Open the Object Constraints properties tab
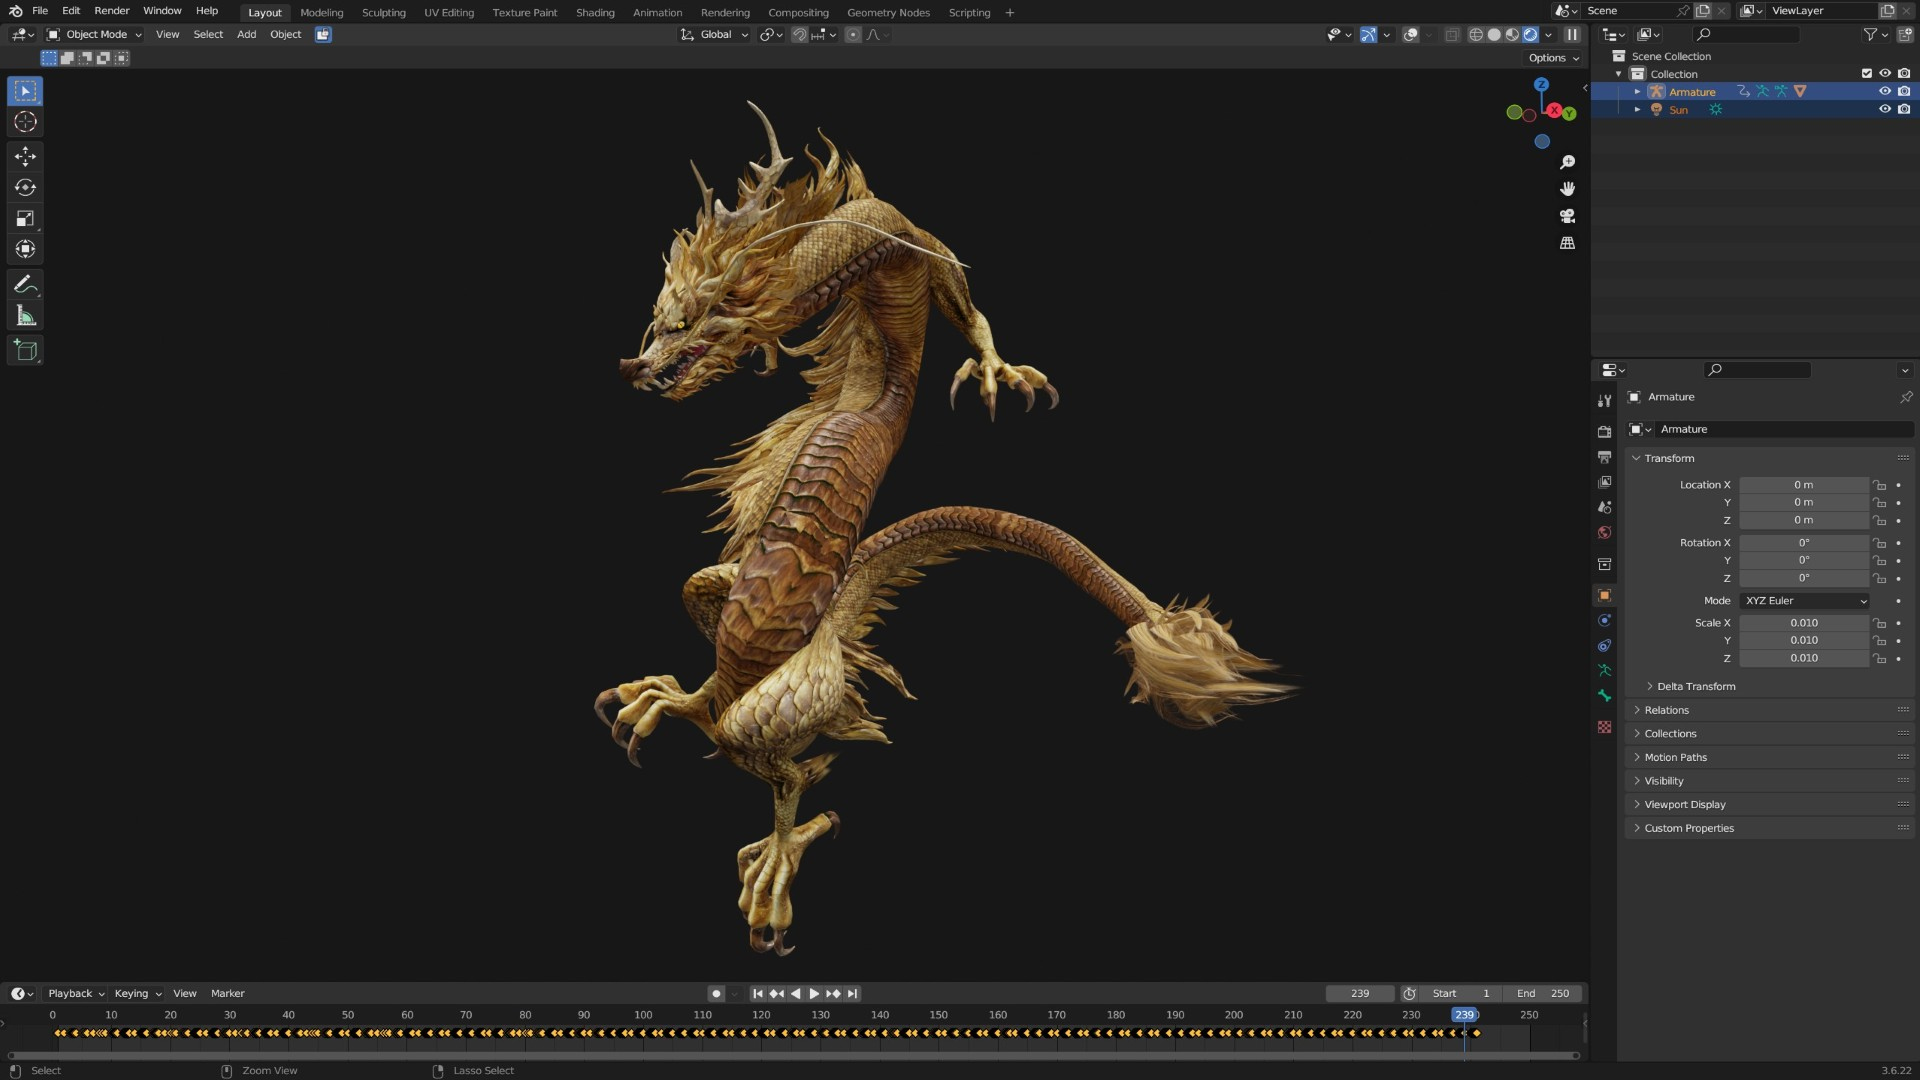The height and width of the screenshot is (1080, 1920). click(x=1604, y=645)
